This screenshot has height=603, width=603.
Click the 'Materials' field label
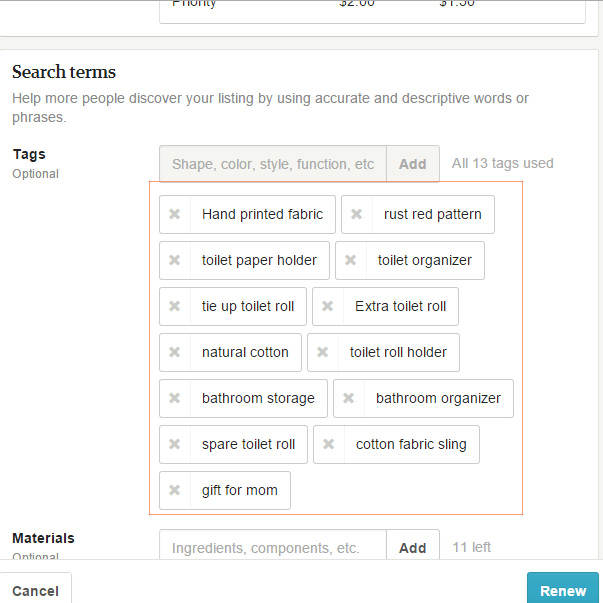[43, 538]
